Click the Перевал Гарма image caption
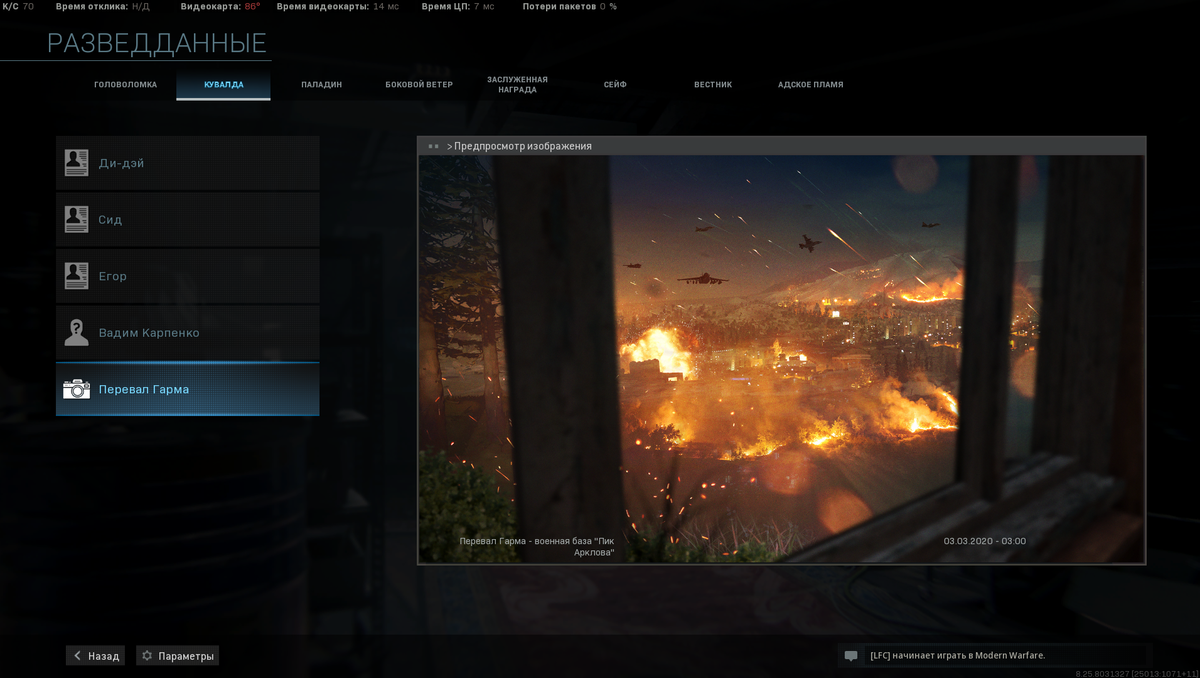 pos(536,546)
